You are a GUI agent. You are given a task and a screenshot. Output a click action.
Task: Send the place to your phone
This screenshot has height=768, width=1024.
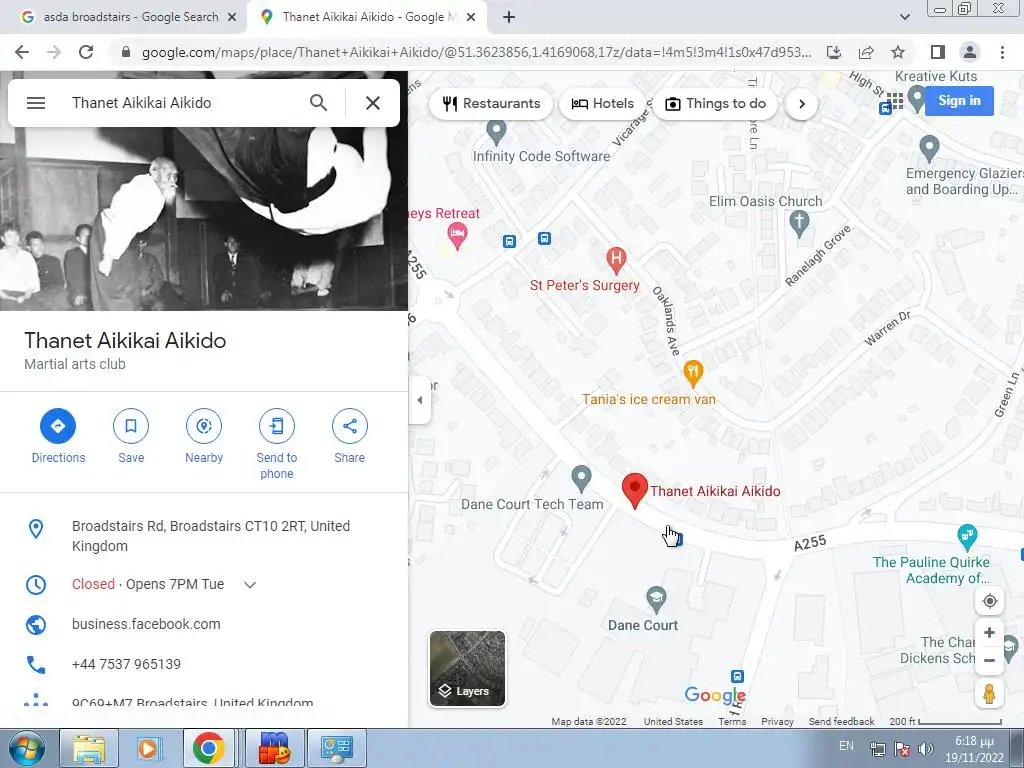tap(277, 444)
